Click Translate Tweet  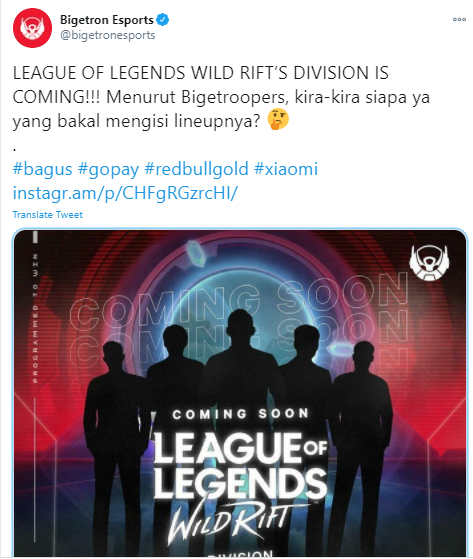pyautogui.click(x=48, y=215)
